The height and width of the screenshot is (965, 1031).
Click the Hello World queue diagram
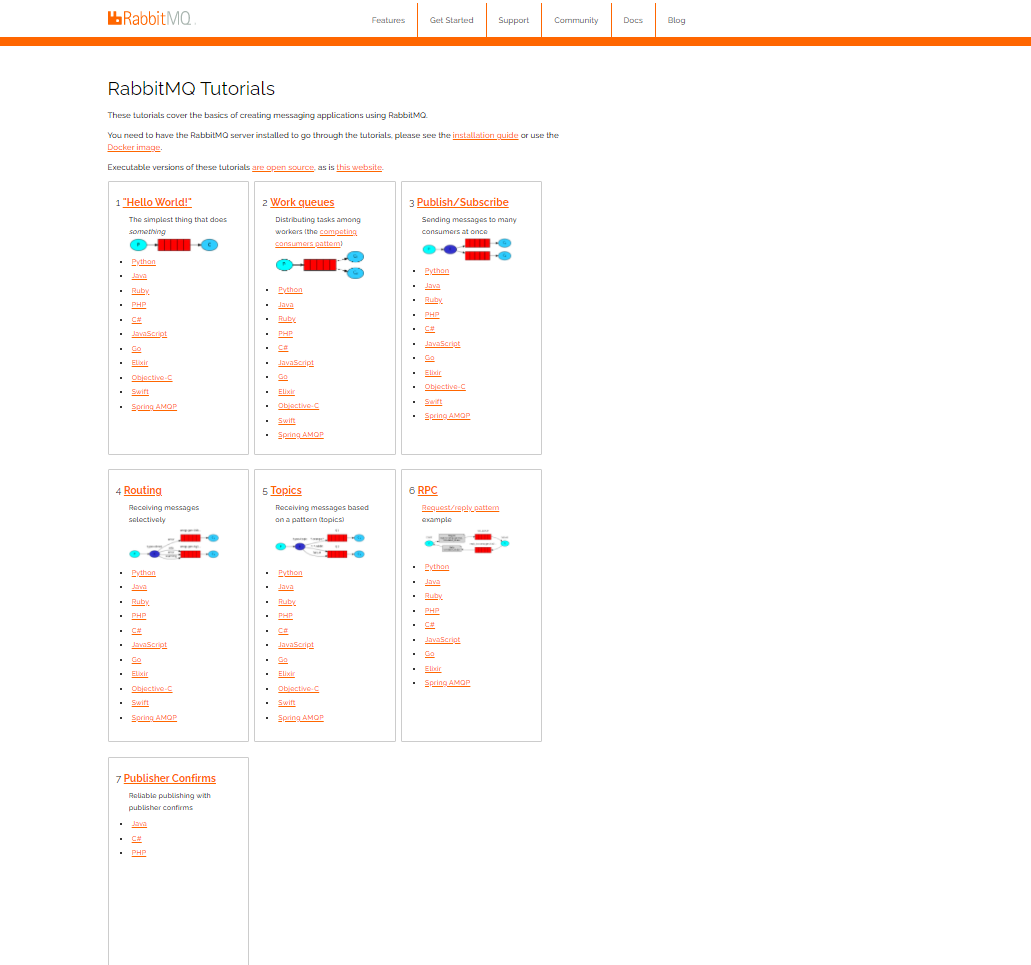(174, 245)
